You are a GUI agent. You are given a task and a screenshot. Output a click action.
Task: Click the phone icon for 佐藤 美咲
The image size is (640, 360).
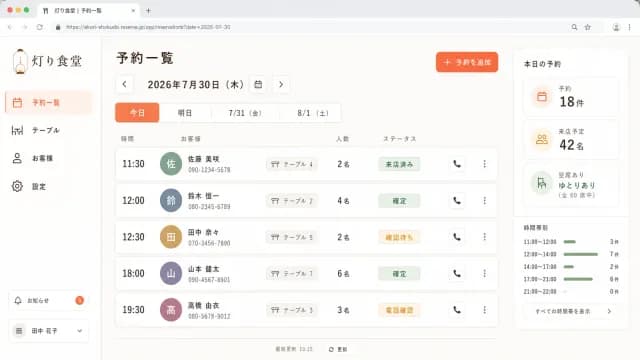click(x=457, y=164)
